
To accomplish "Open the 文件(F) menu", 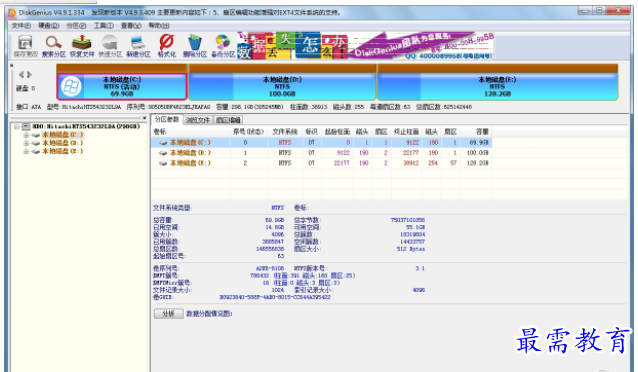I will point(21,26).
